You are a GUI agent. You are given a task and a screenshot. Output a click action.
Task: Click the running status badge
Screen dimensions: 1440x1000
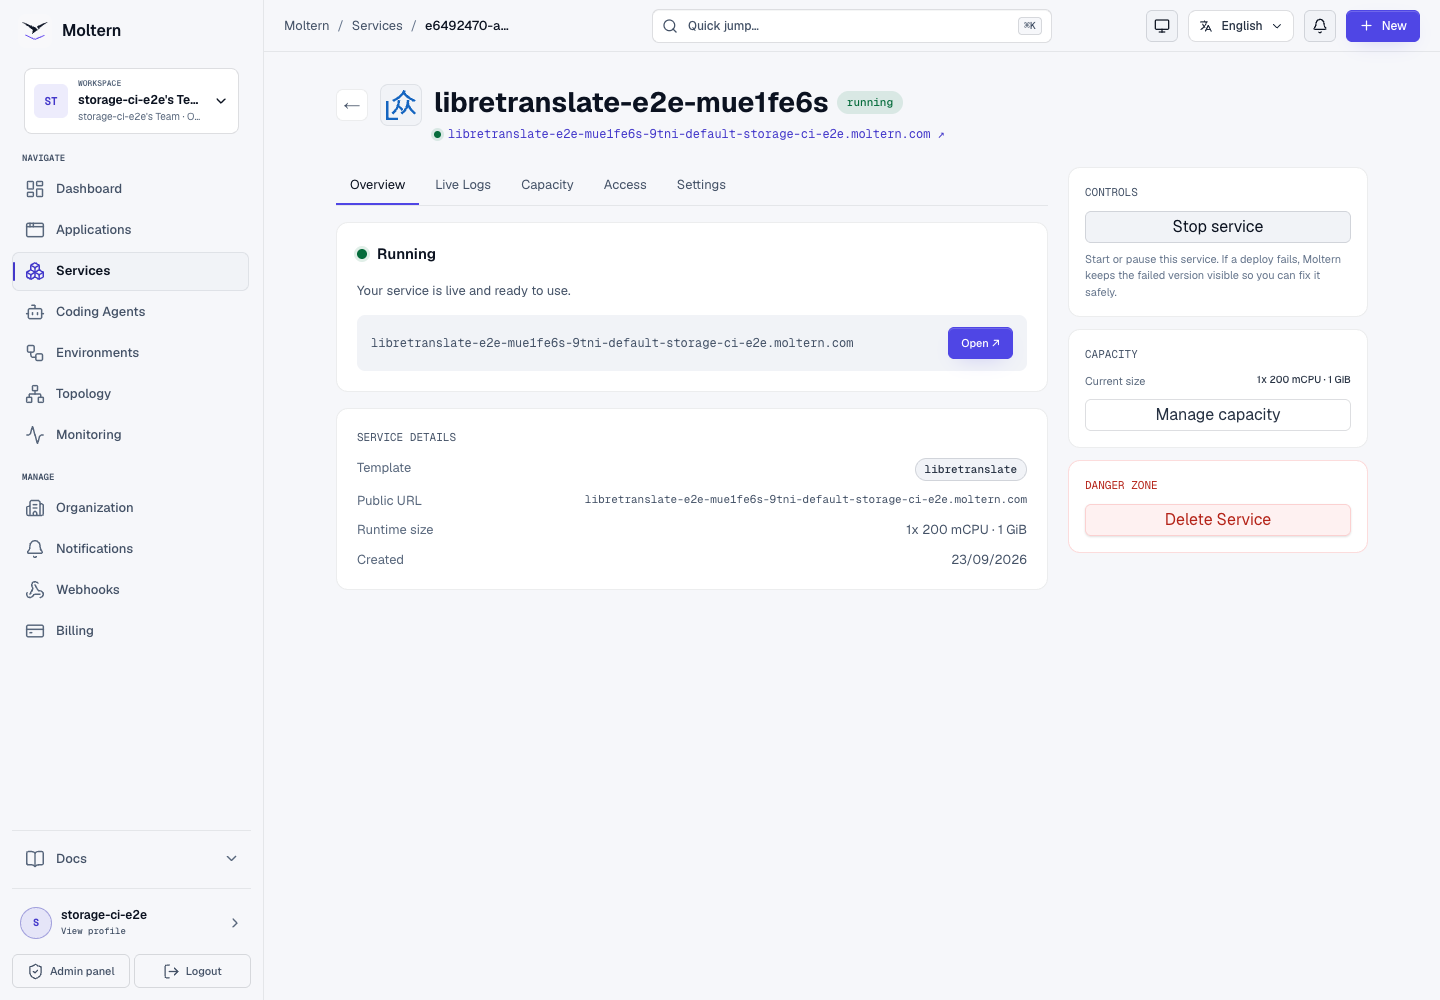coord(870,103)
